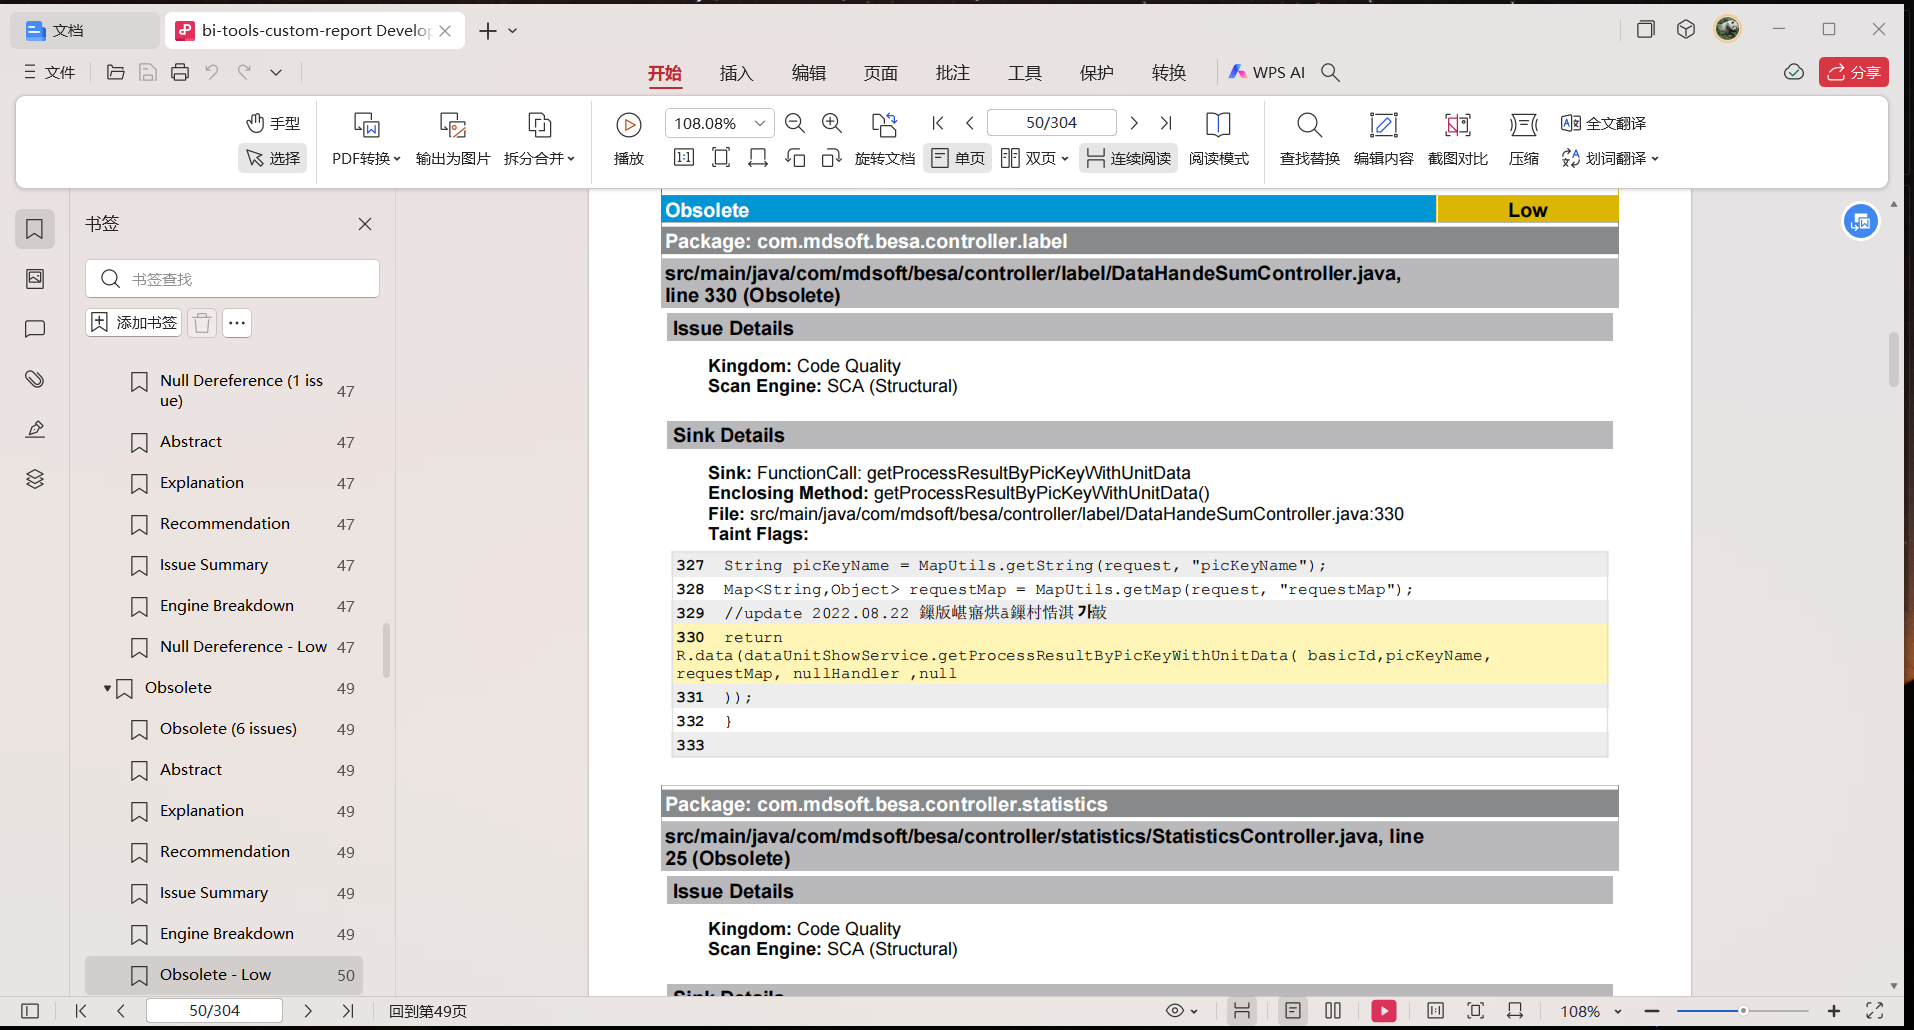Jump to first page in toolbar

point(938,123)
